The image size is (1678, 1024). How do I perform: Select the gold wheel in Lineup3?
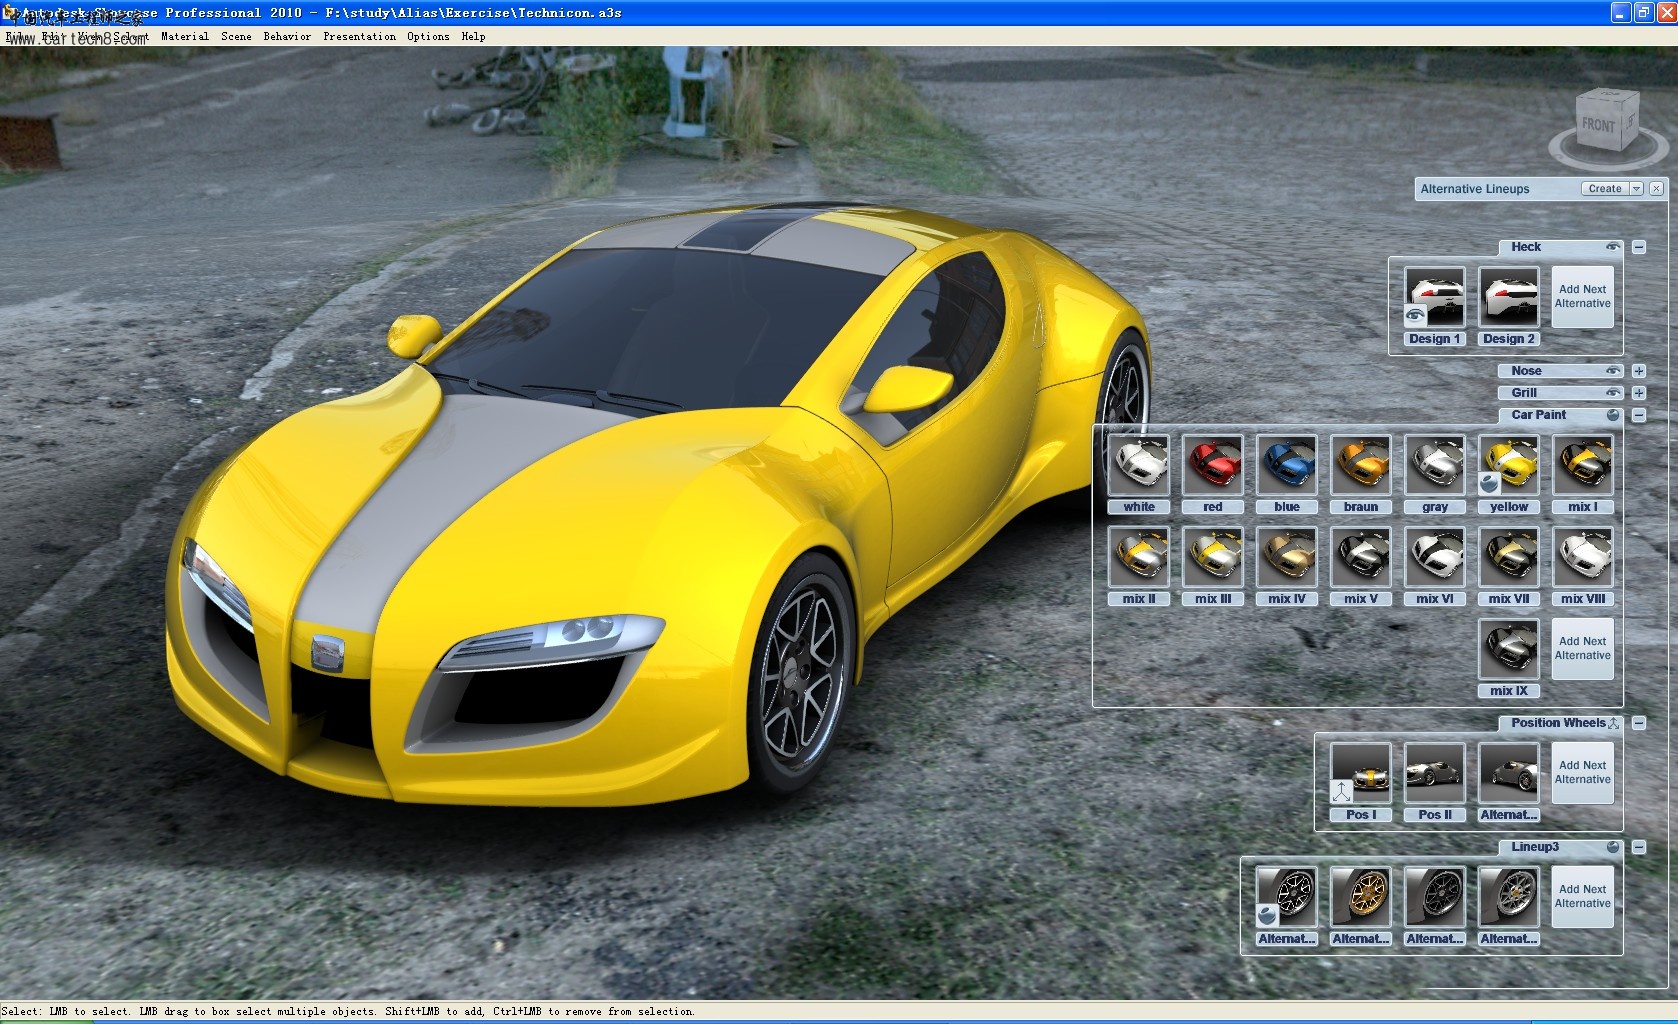click(x=1361, y=897)
